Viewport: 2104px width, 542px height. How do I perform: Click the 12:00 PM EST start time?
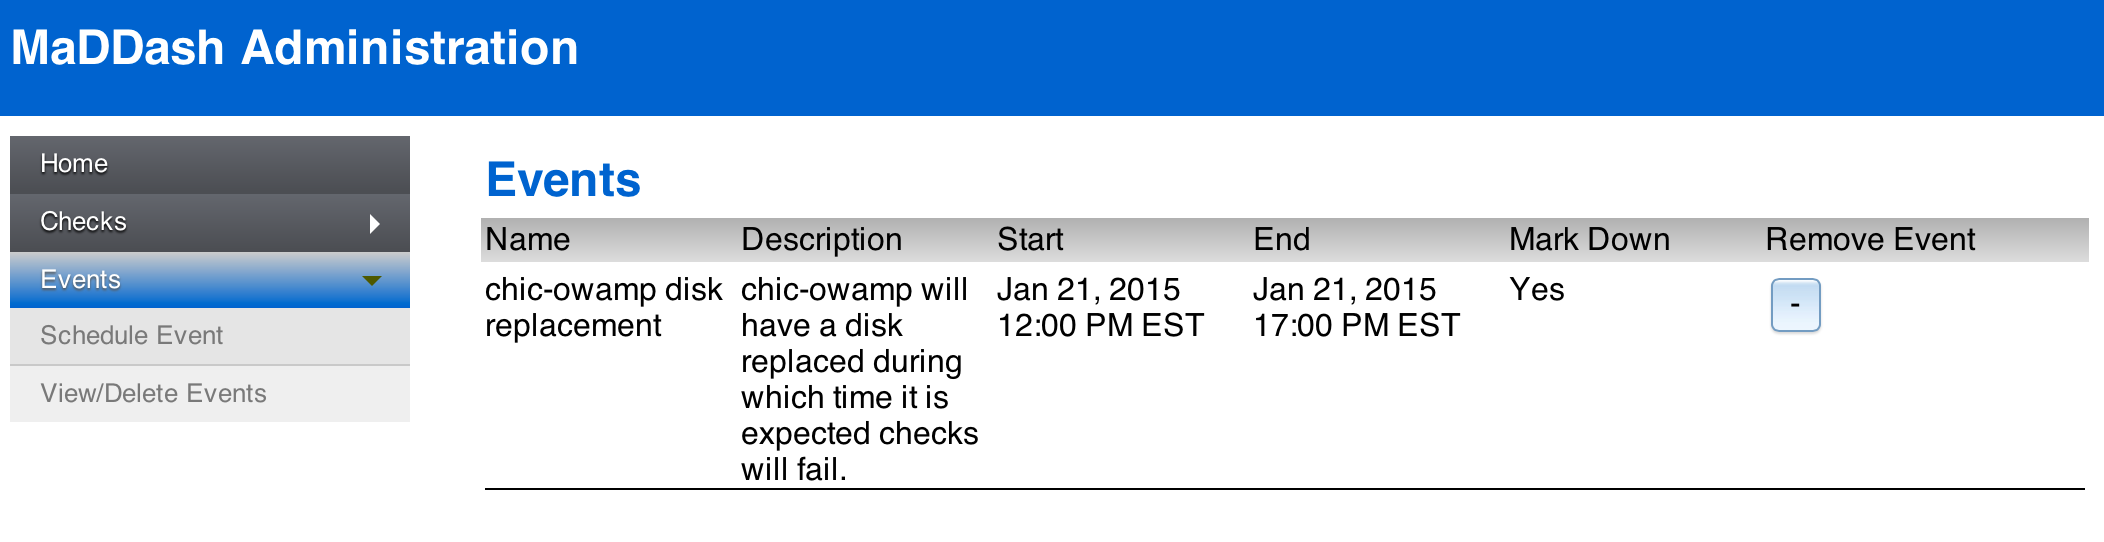click(1100, 326)
